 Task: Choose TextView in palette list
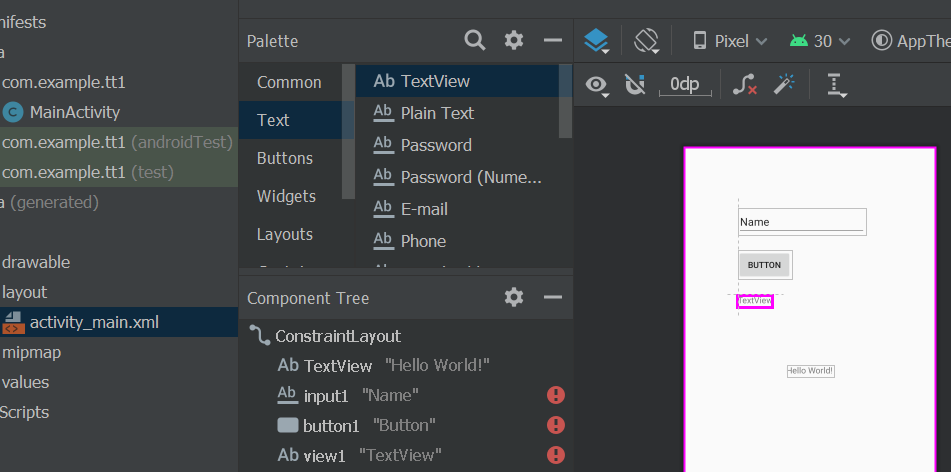457,81
